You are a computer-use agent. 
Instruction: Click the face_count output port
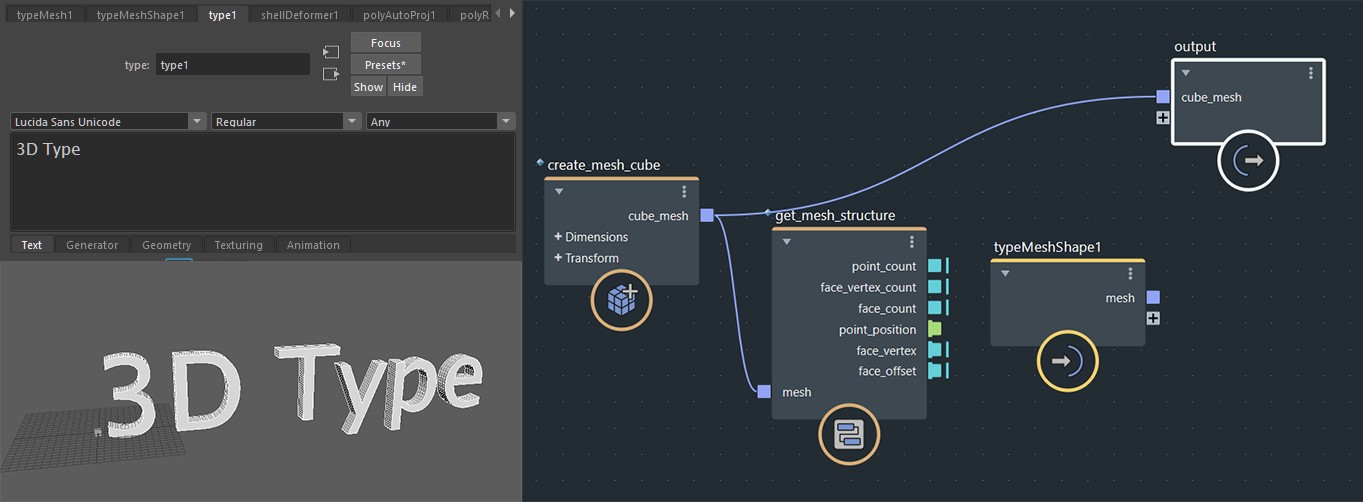click(x=935, y=308)
